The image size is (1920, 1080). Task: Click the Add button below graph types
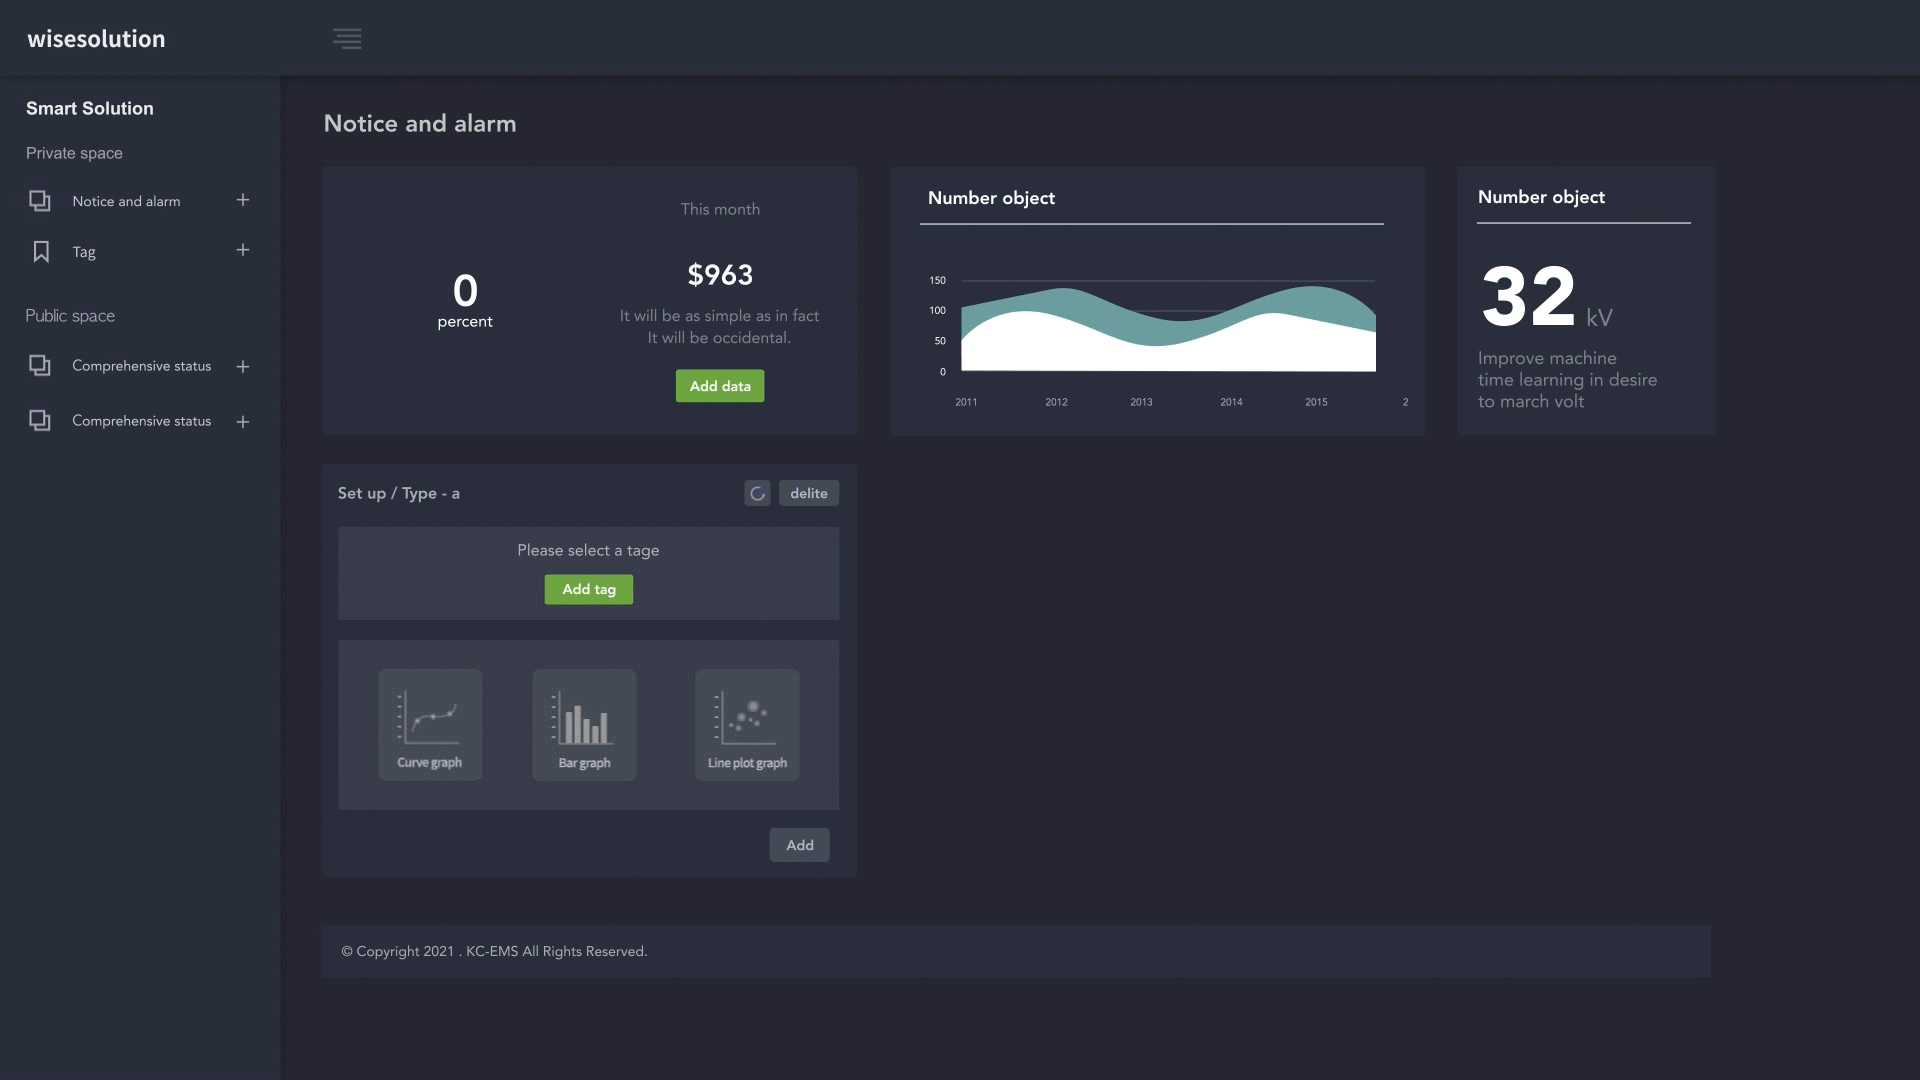799,845
